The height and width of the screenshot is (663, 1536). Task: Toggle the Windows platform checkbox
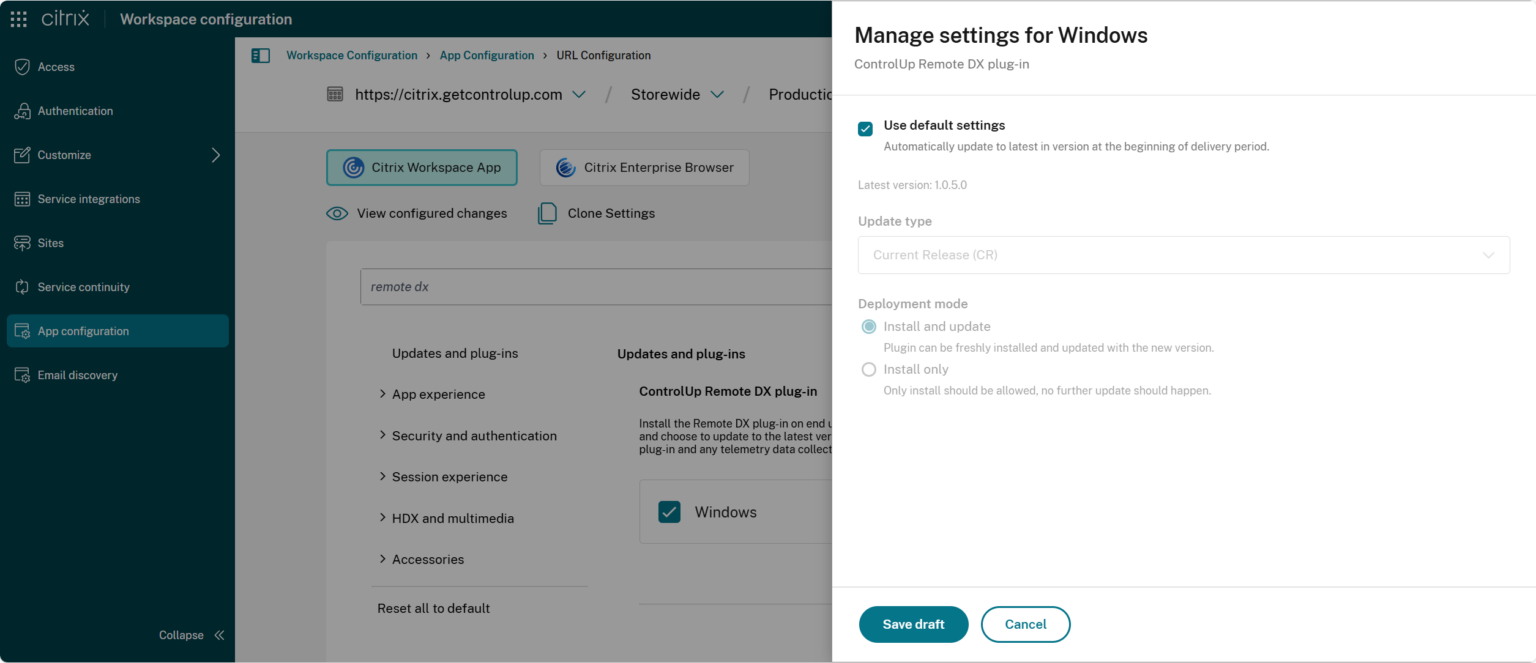coord(669,512)
